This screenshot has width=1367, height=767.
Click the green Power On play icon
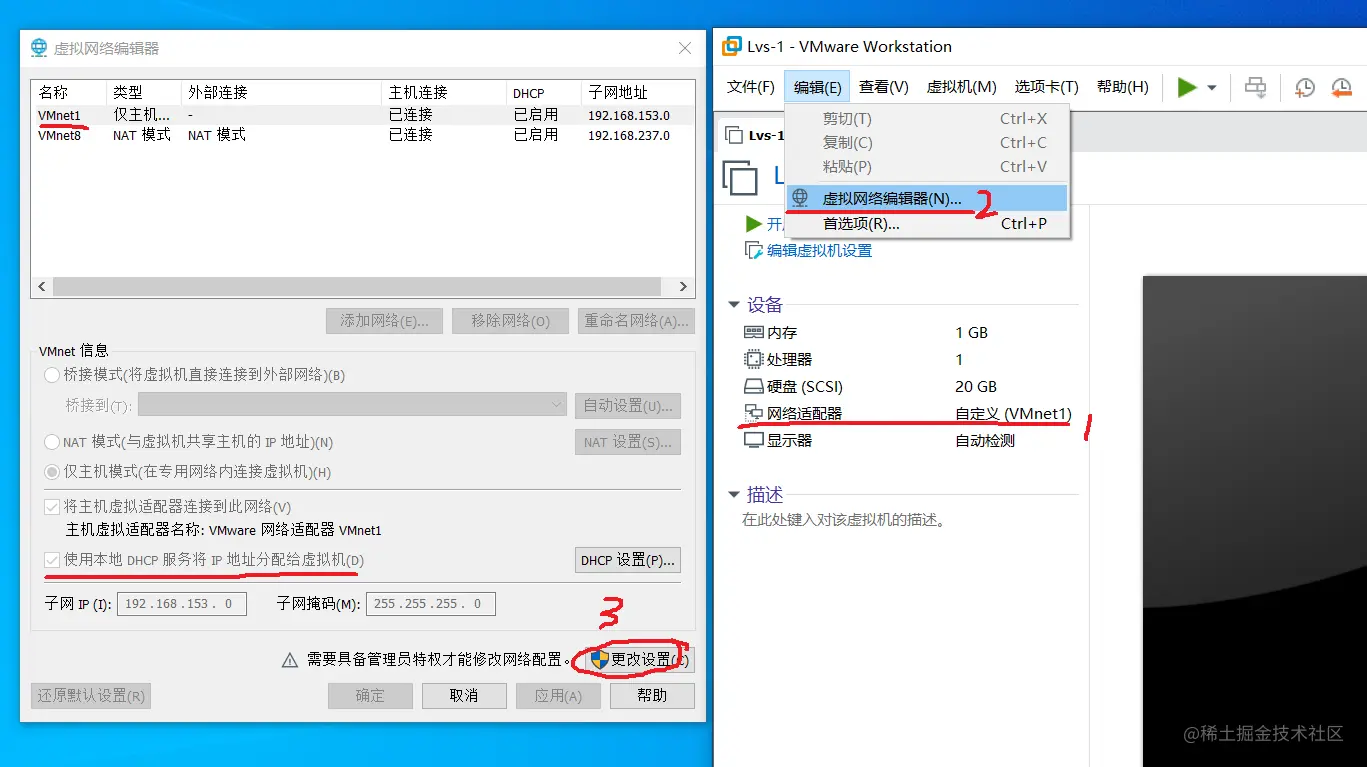tap(1187, 88)
